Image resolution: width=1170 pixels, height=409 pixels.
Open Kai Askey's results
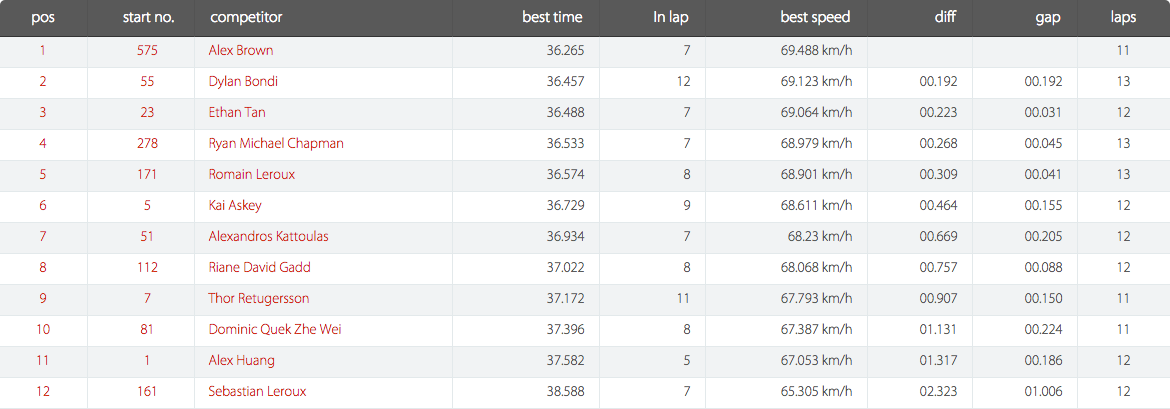(235, 206)
